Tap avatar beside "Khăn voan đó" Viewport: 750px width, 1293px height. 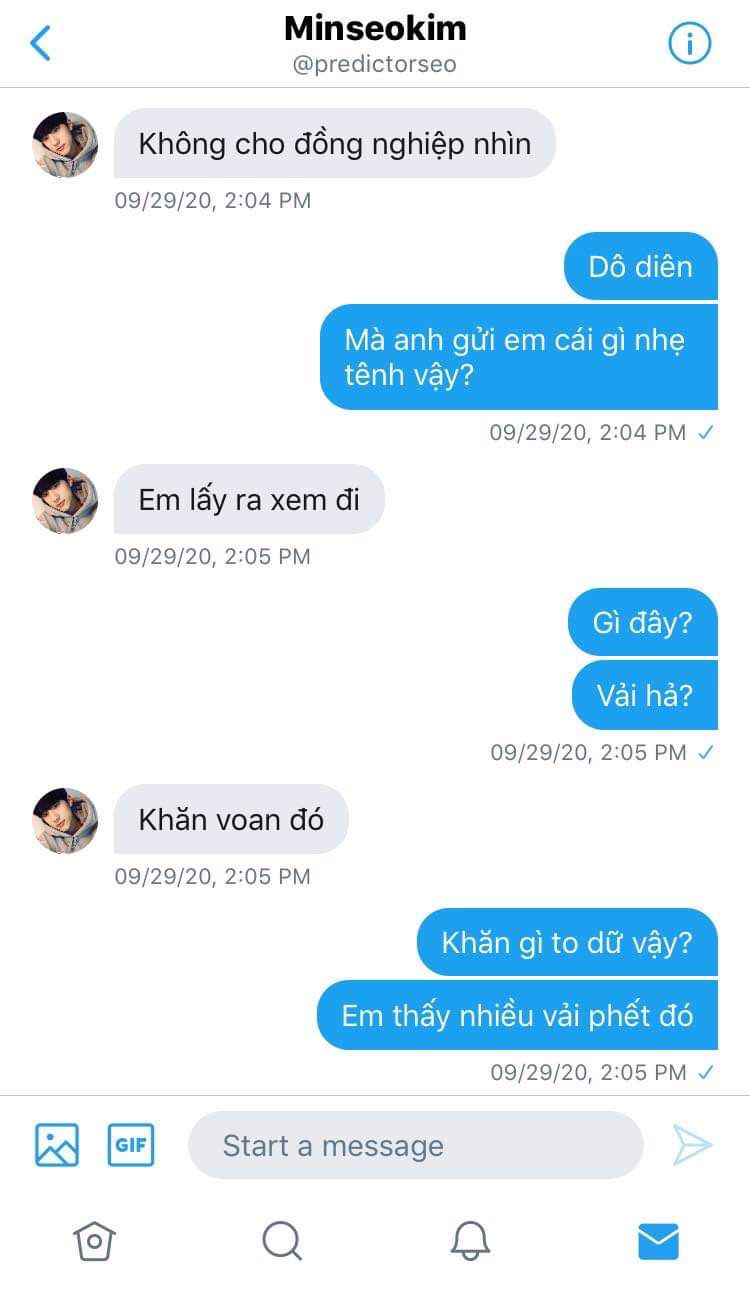point(65,820)
